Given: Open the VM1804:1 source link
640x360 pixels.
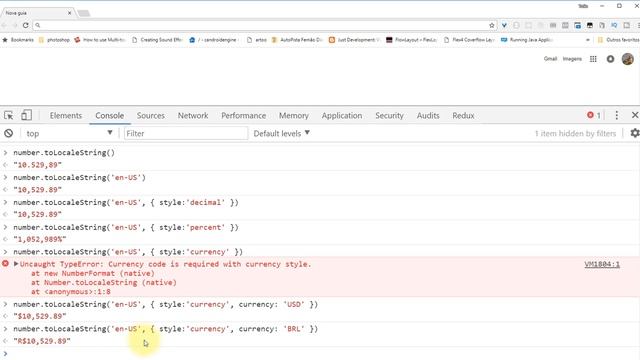Looking at the screenshot, I should tap(602, 264).
